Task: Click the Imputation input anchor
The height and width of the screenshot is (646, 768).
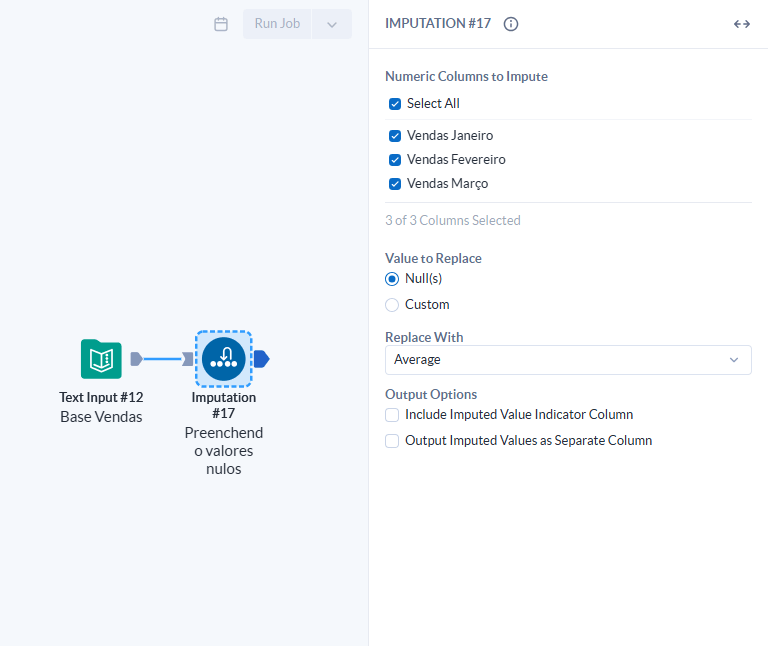Action: click(188, 359)
